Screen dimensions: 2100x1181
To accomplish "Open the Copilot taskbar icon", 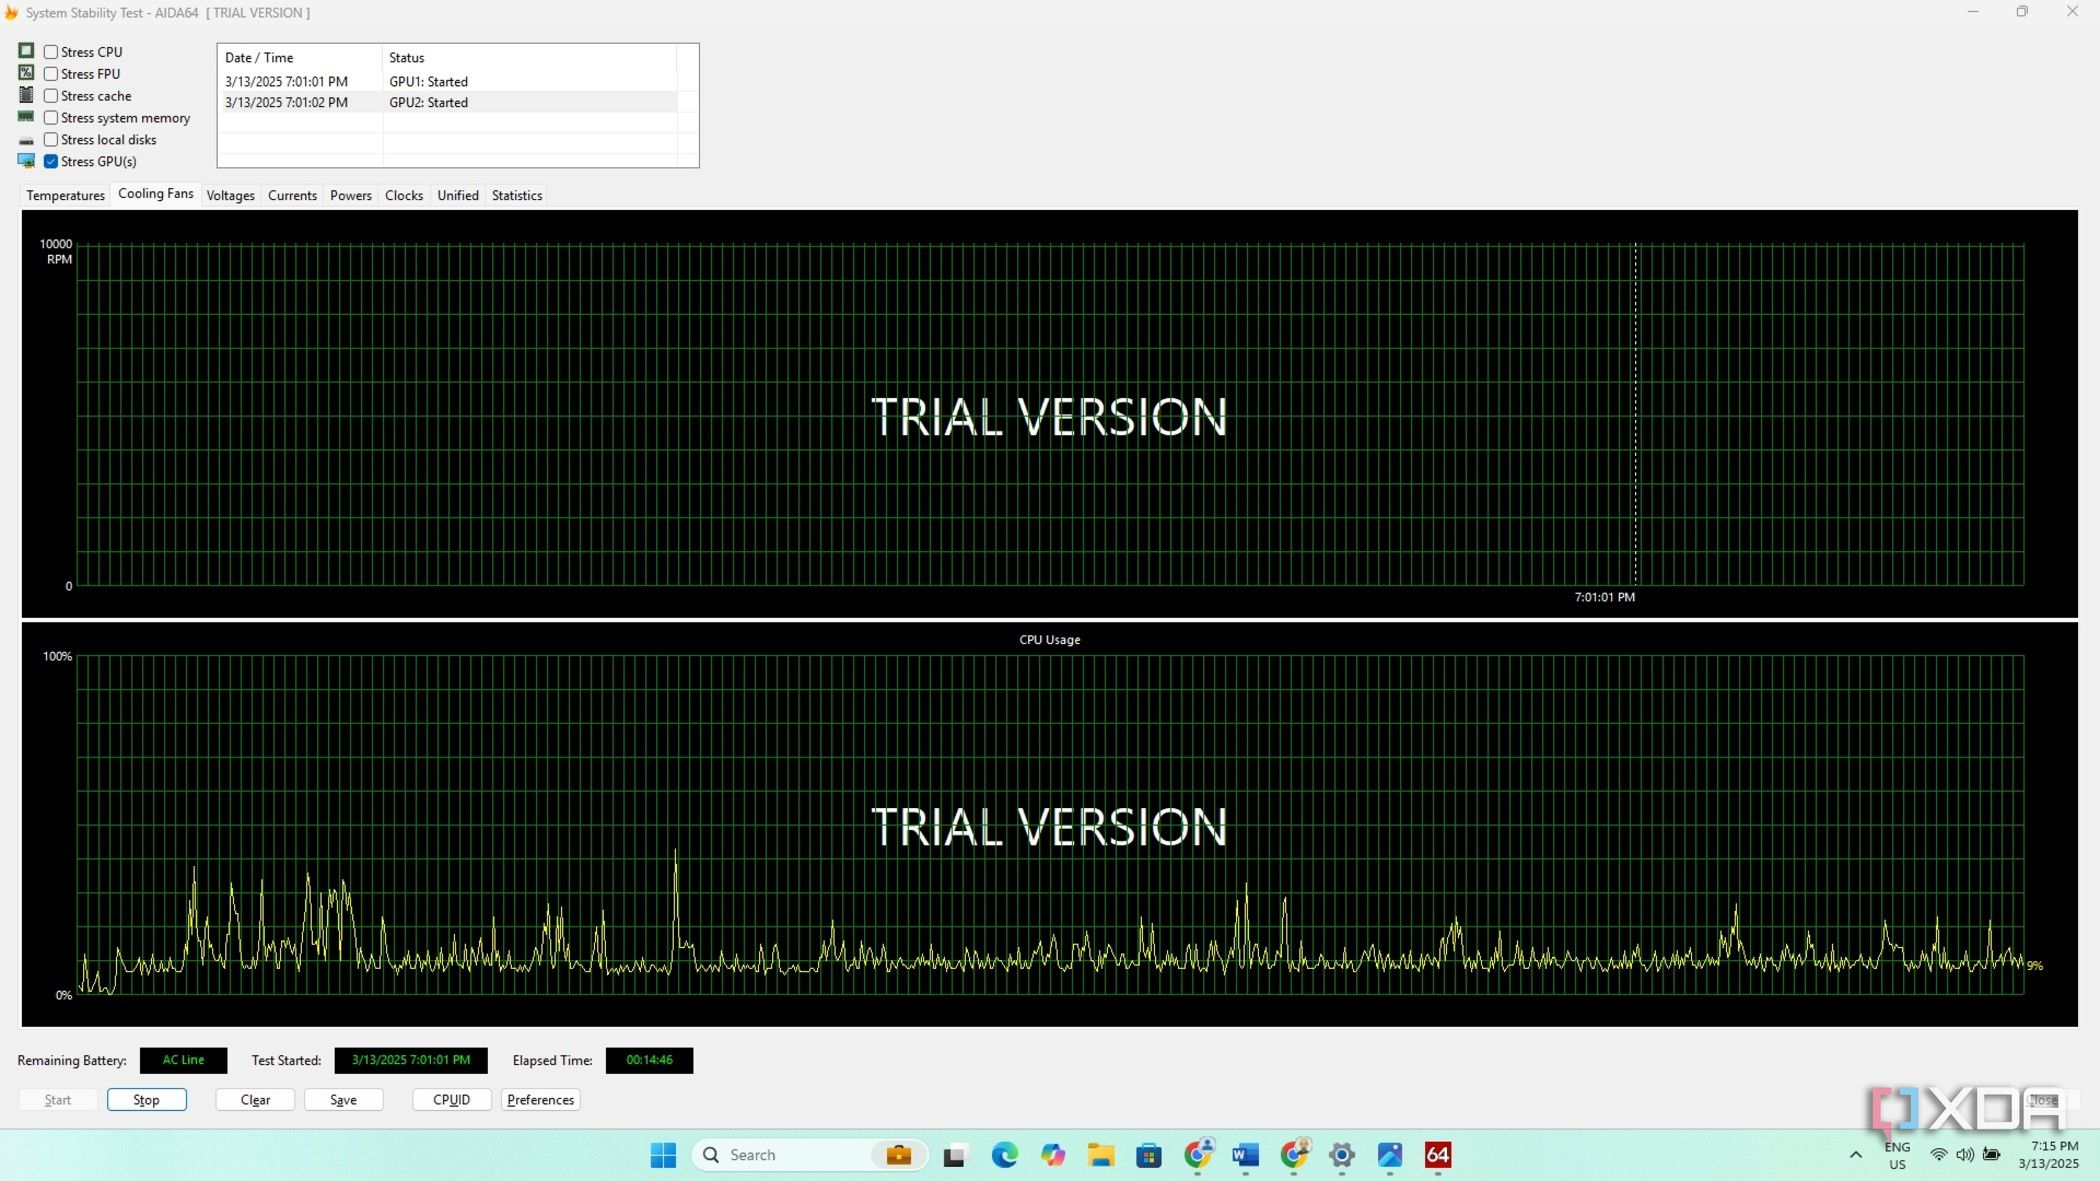I will 1052,1155.
